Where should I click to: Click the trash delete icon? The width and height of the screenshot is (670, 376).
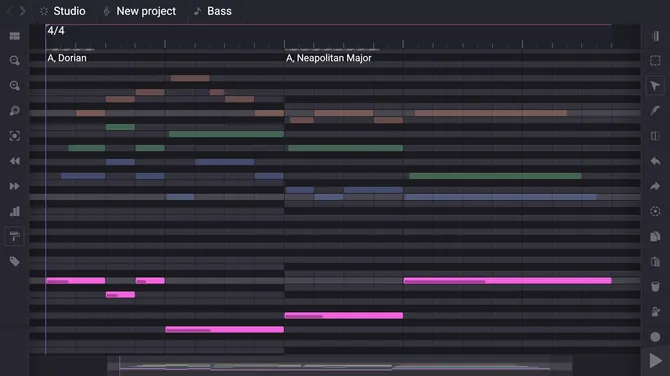655,286
